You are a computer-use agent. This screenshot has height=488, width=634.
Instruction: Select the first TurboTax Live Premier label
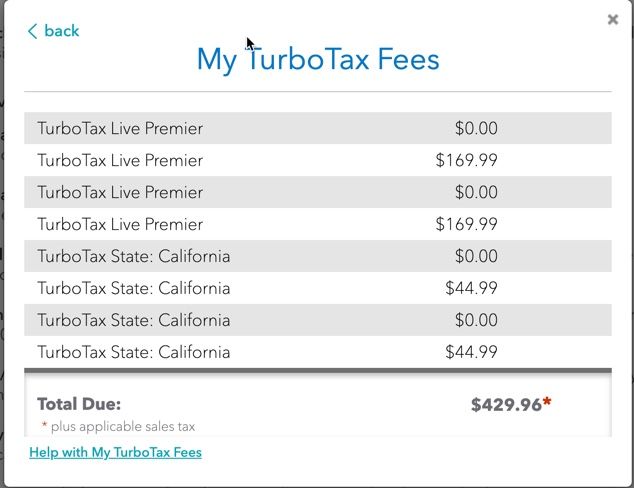point(120,128)
